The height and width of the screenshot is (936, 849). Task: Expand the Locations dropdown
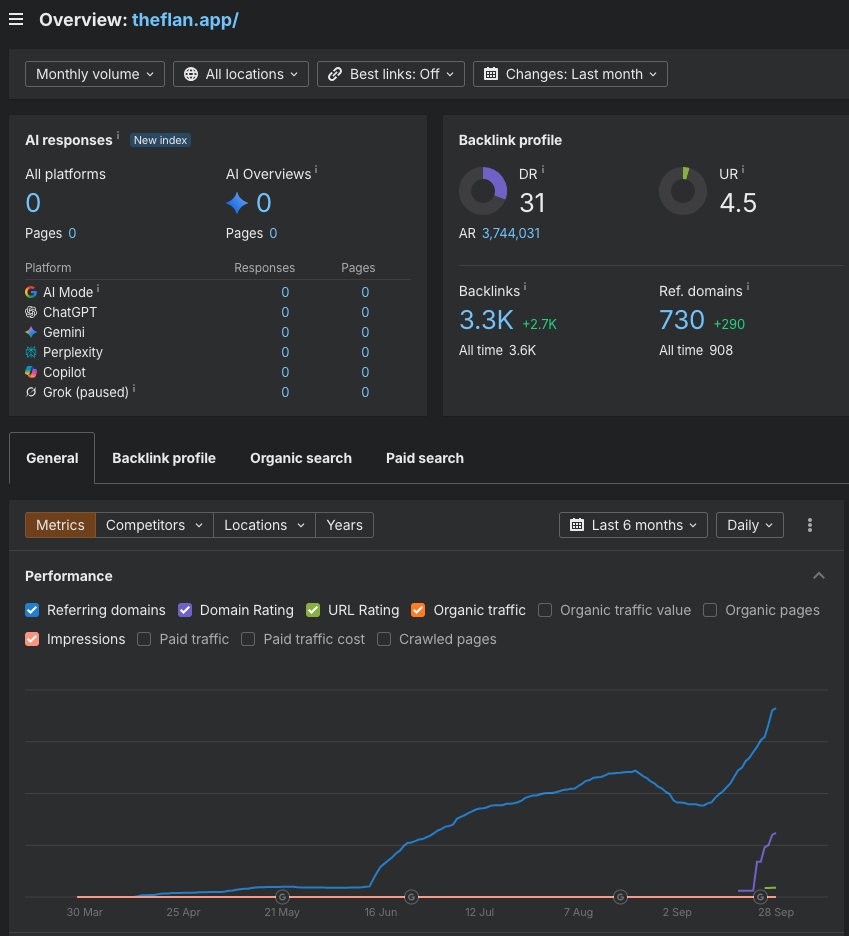pos(264,525)
